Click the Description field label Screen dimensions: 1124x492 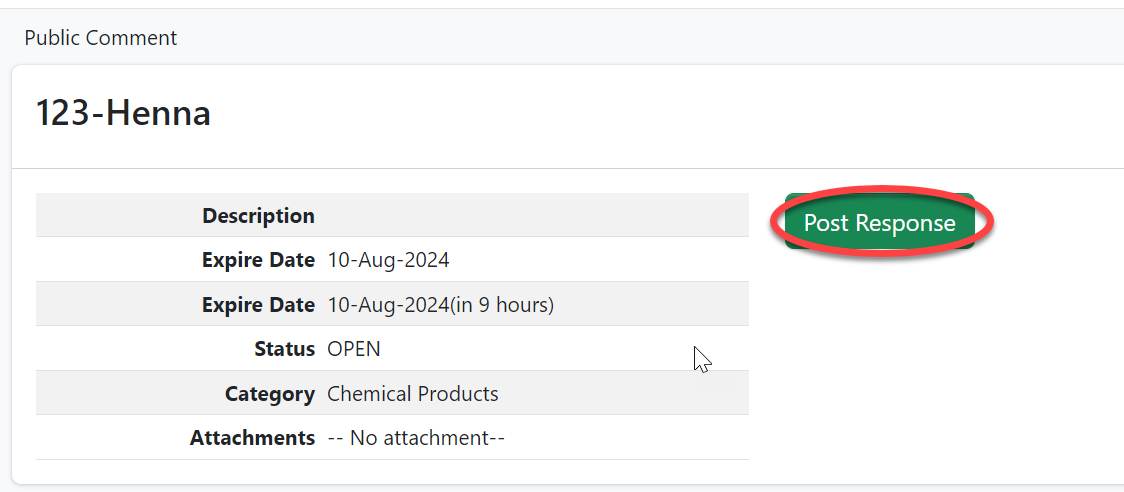(258, 216)
